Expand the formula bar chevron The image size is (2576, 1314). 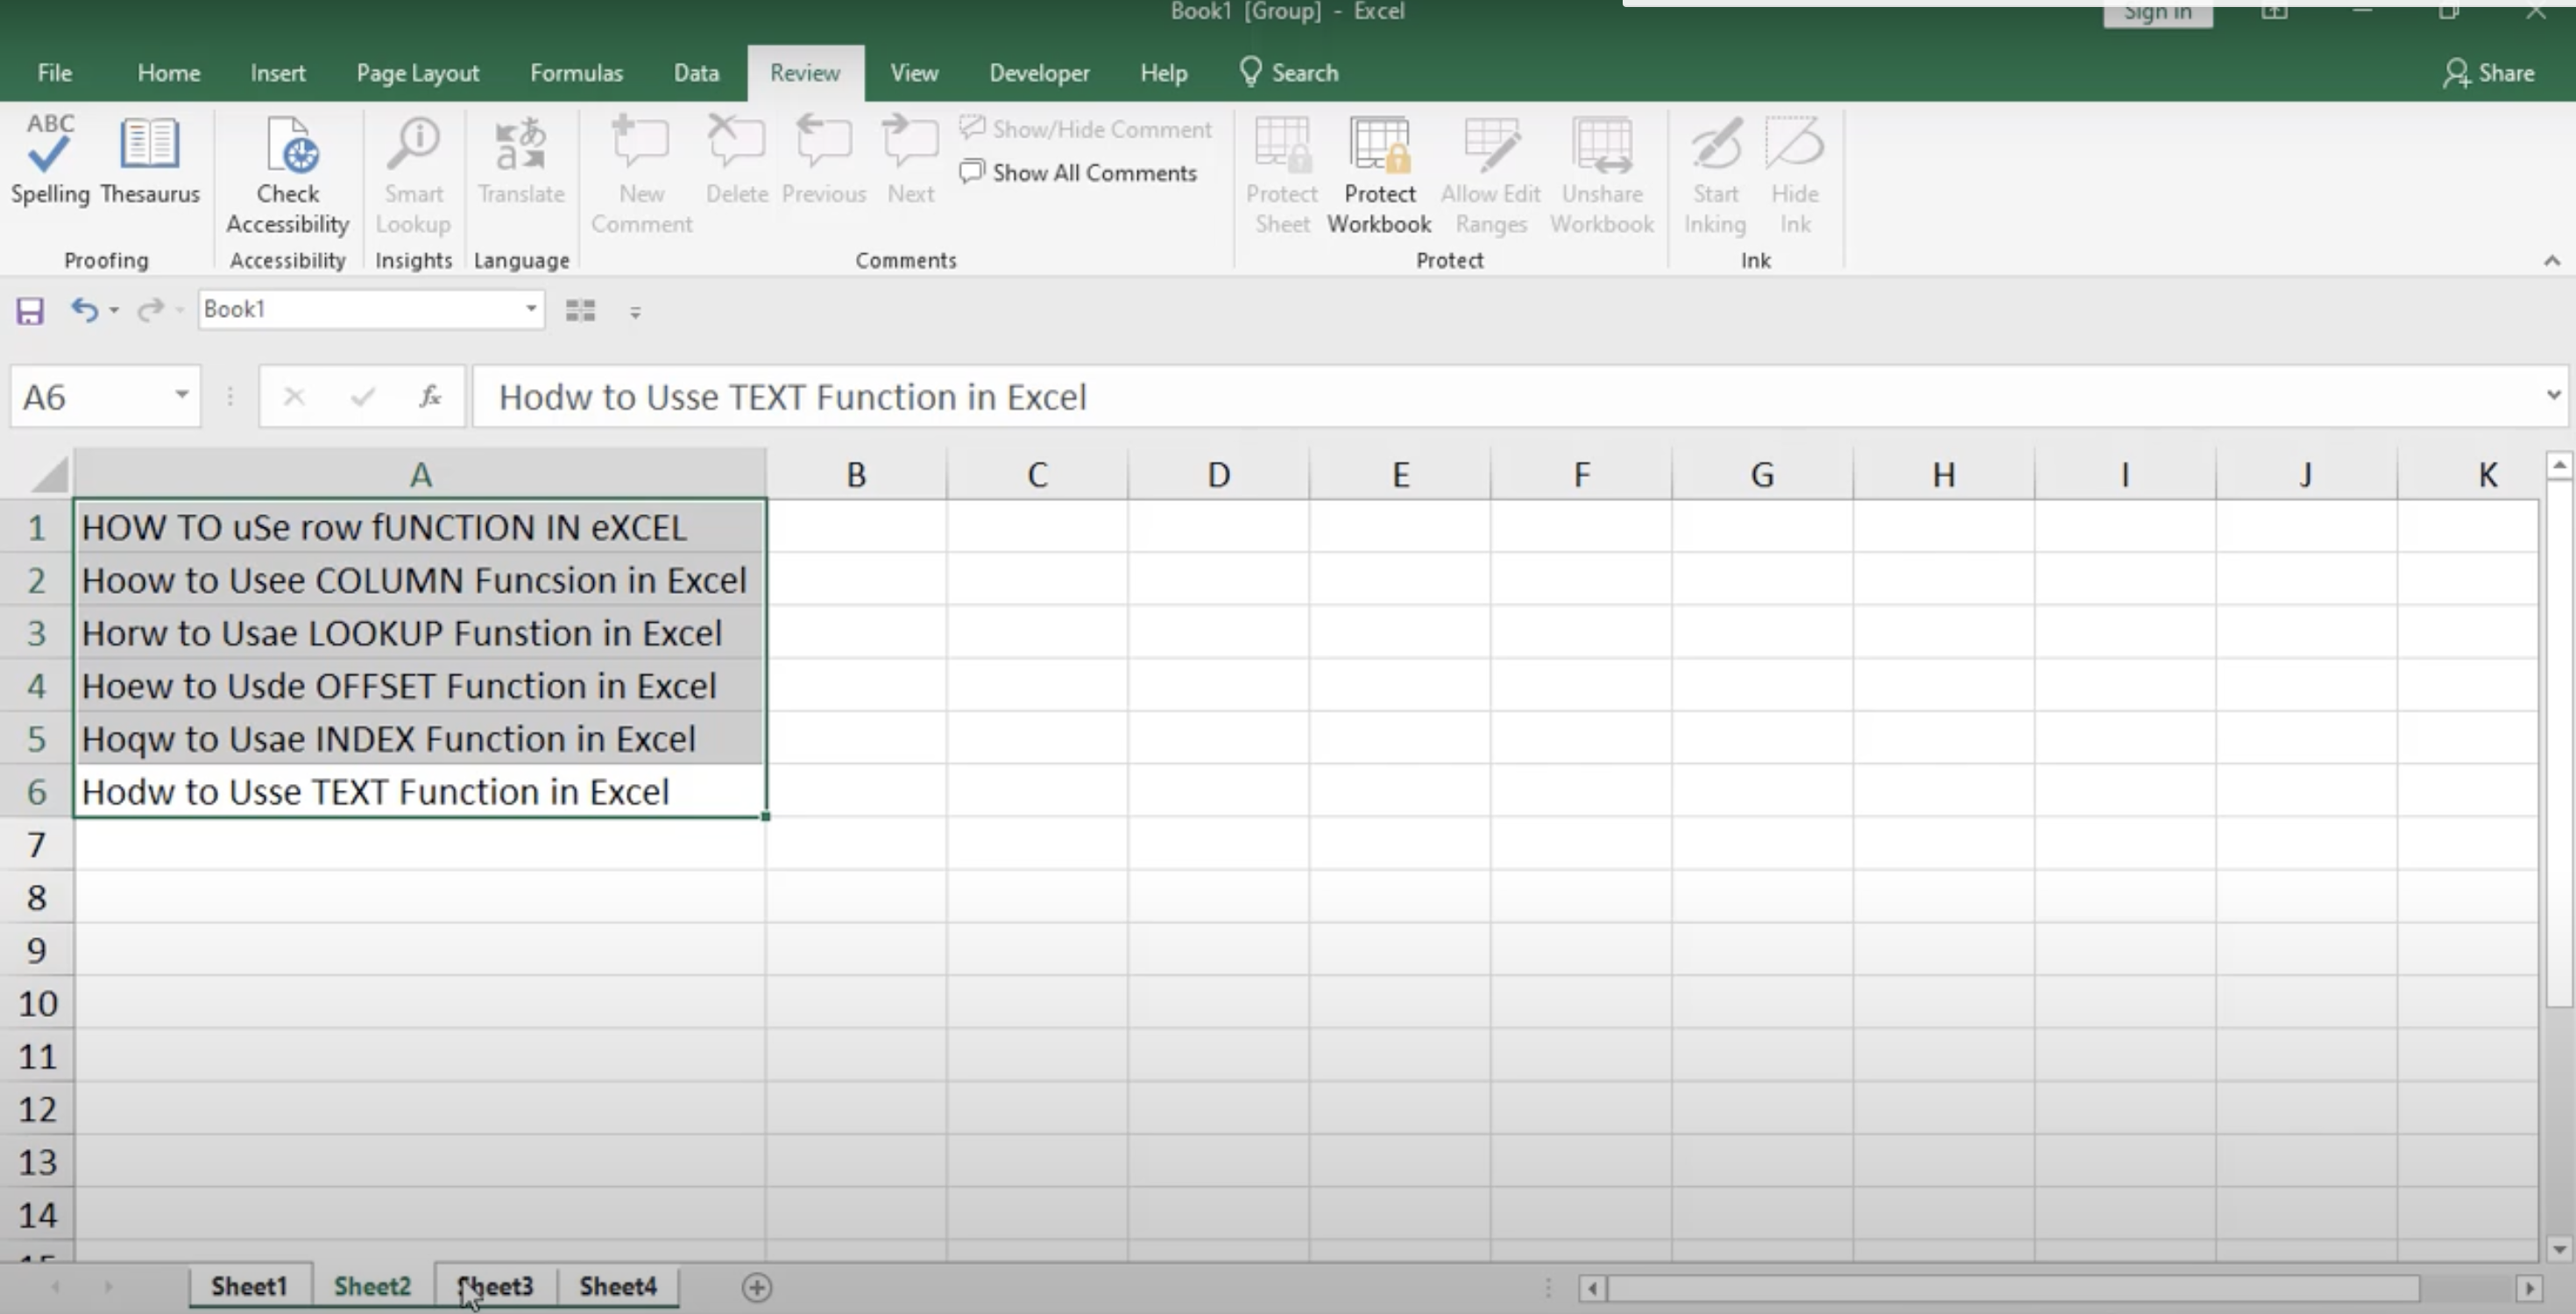(x=2553, y=395)
